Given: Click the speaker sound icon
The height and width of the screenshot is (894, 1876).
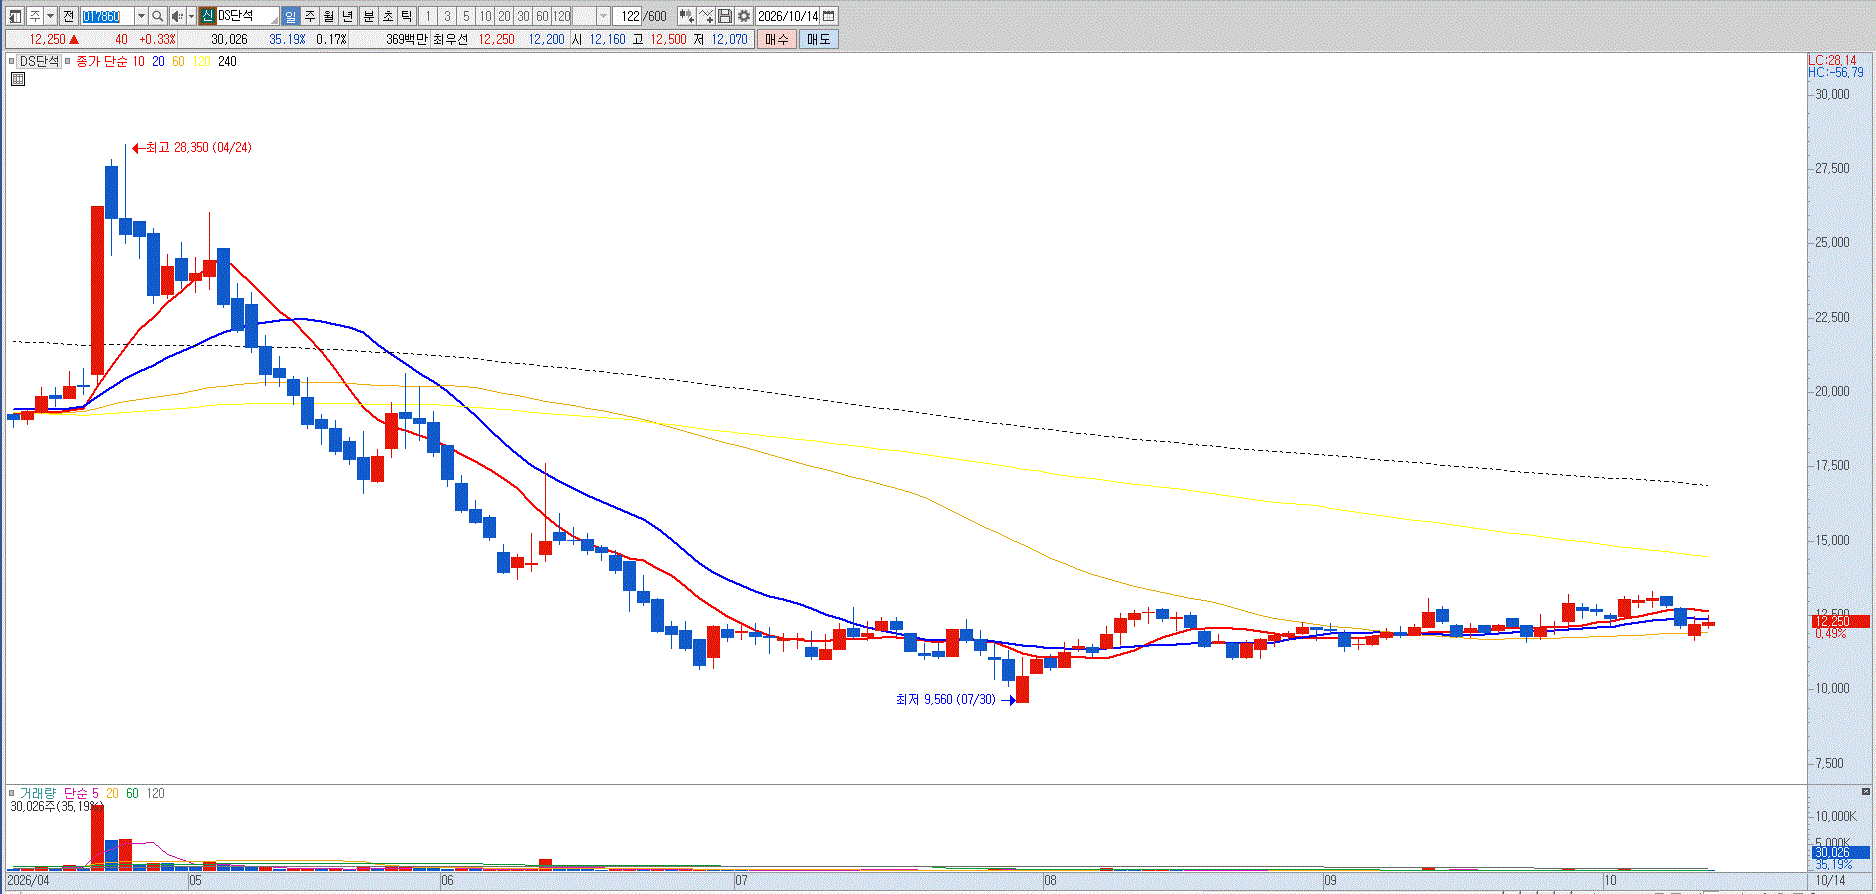Looking at the screenshot, I should [x=176, y=16].
